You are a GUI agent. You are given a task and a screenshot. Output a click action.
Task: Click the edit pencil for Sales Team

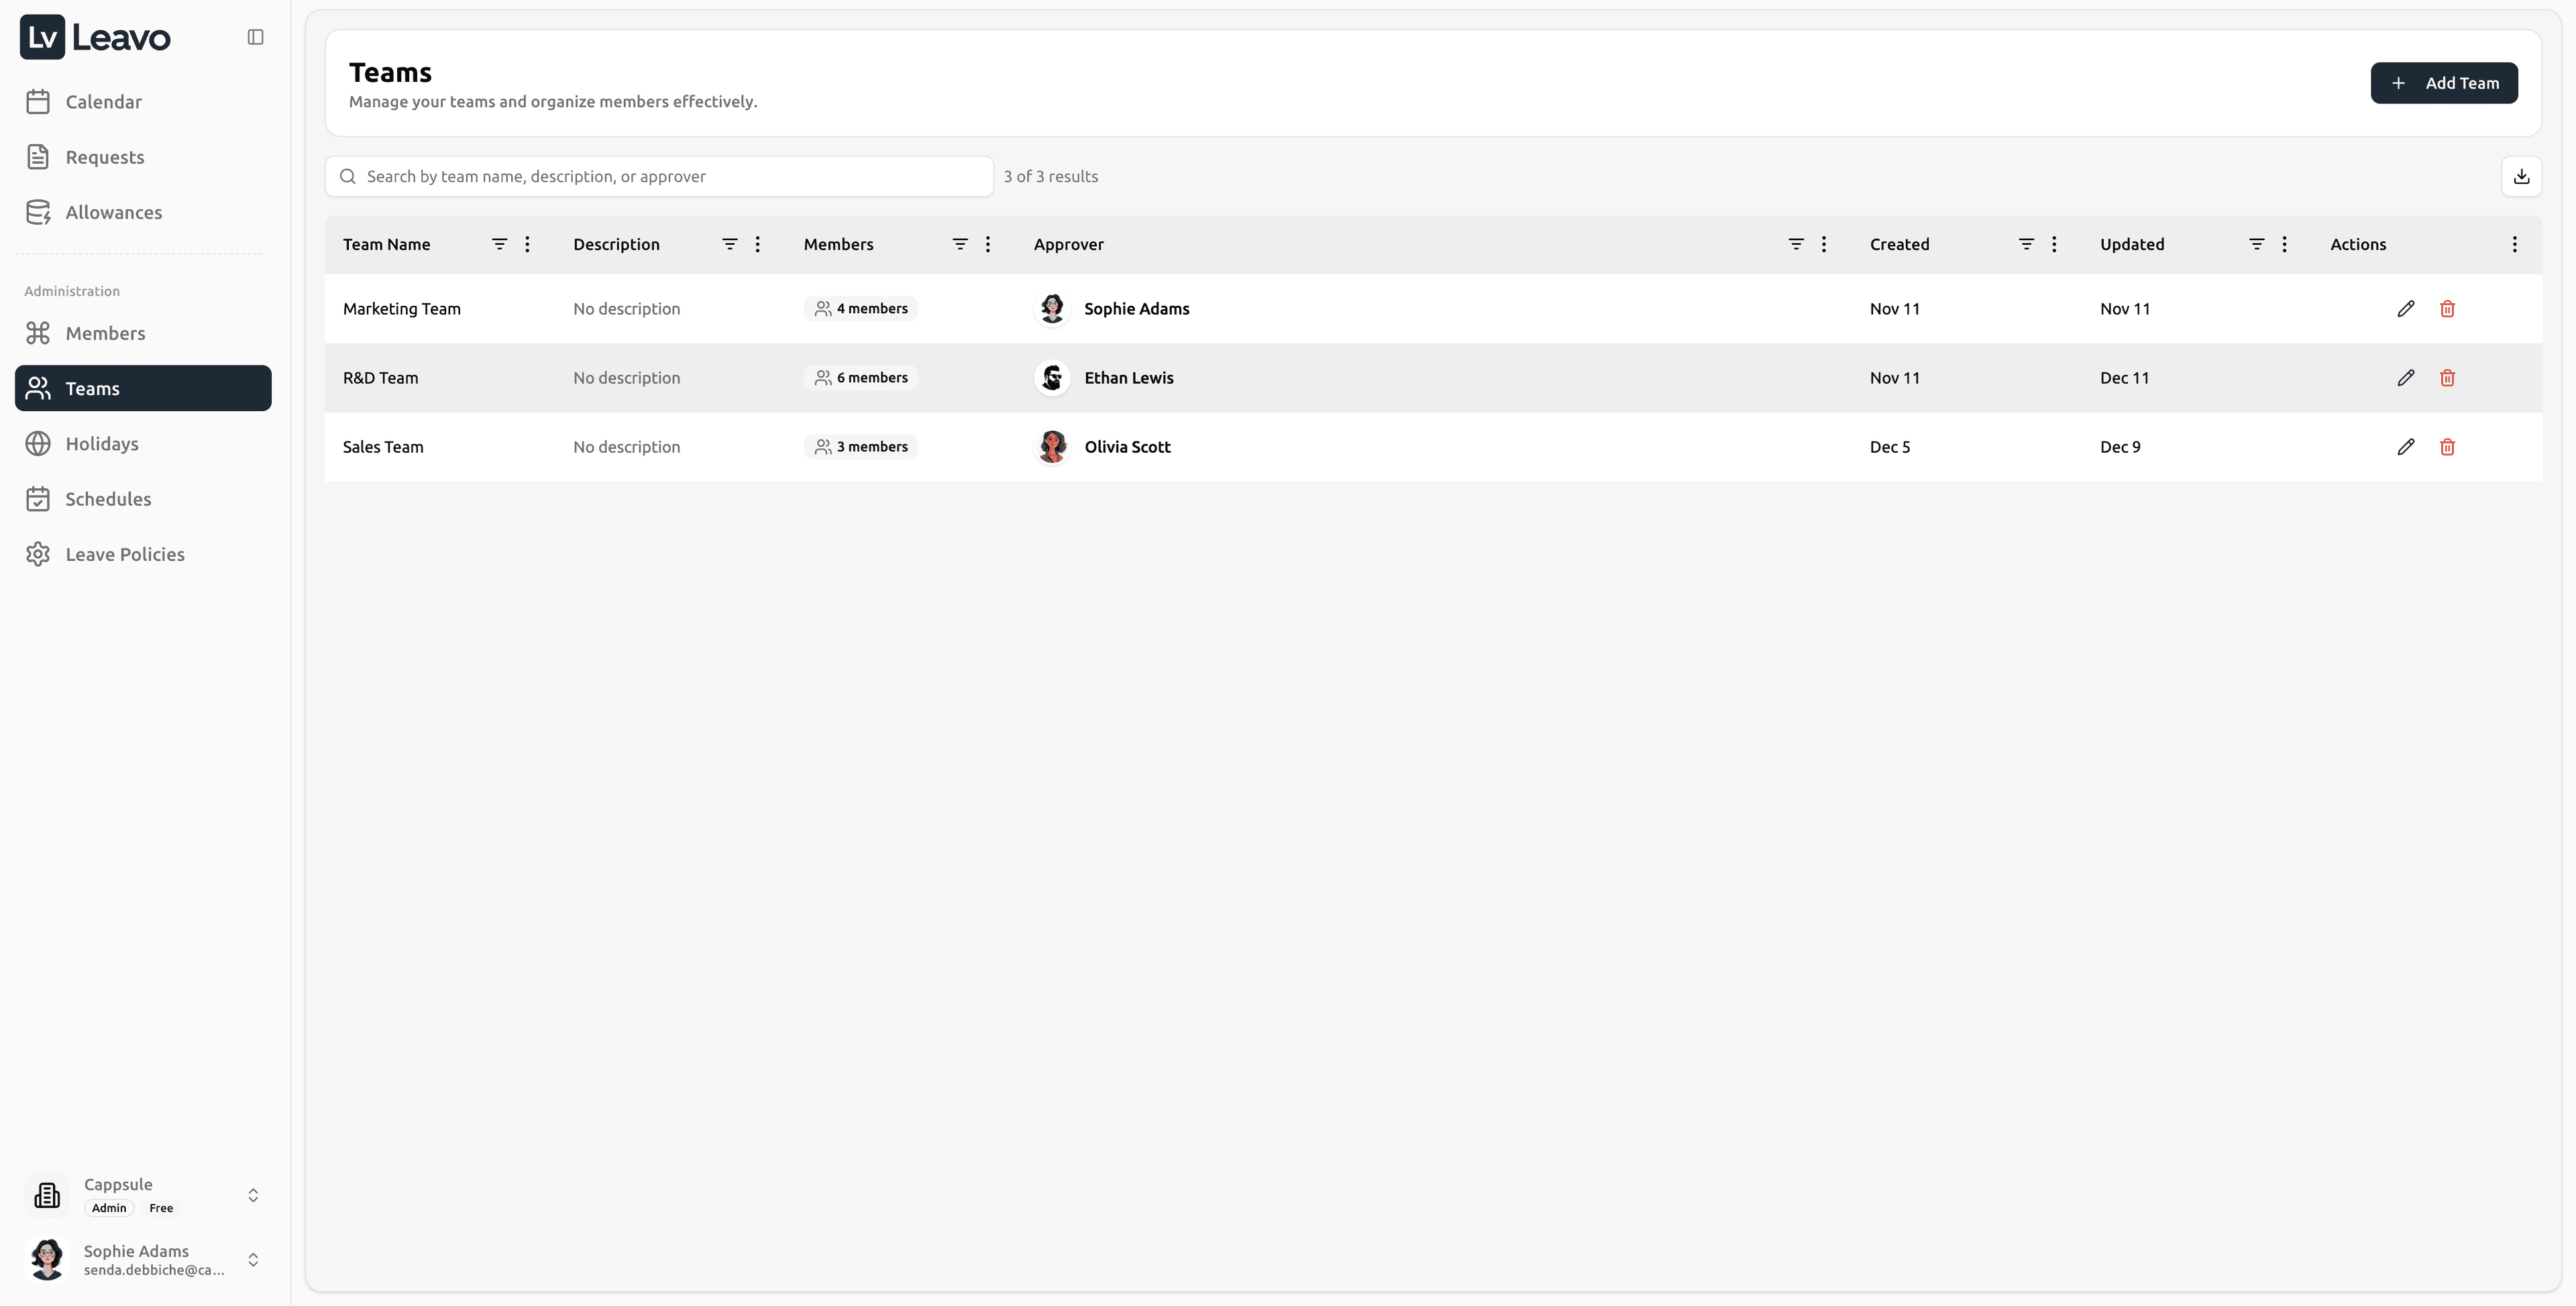[x=2405, y=447]
